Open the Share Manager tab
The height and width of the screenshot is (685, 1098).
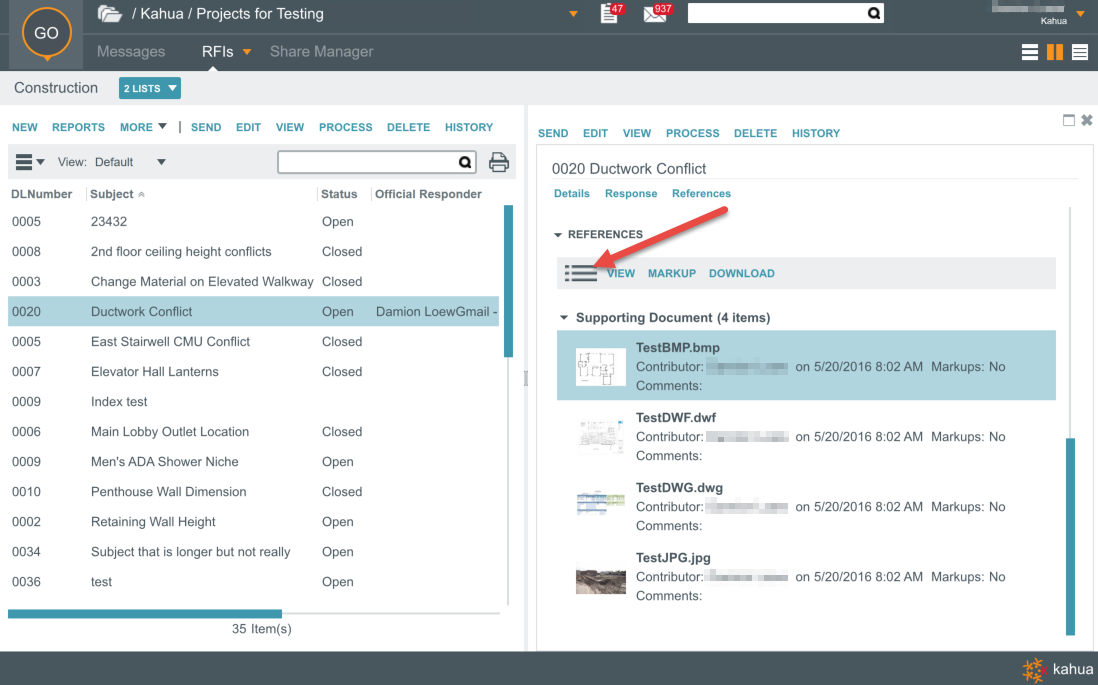pos(321,52)
